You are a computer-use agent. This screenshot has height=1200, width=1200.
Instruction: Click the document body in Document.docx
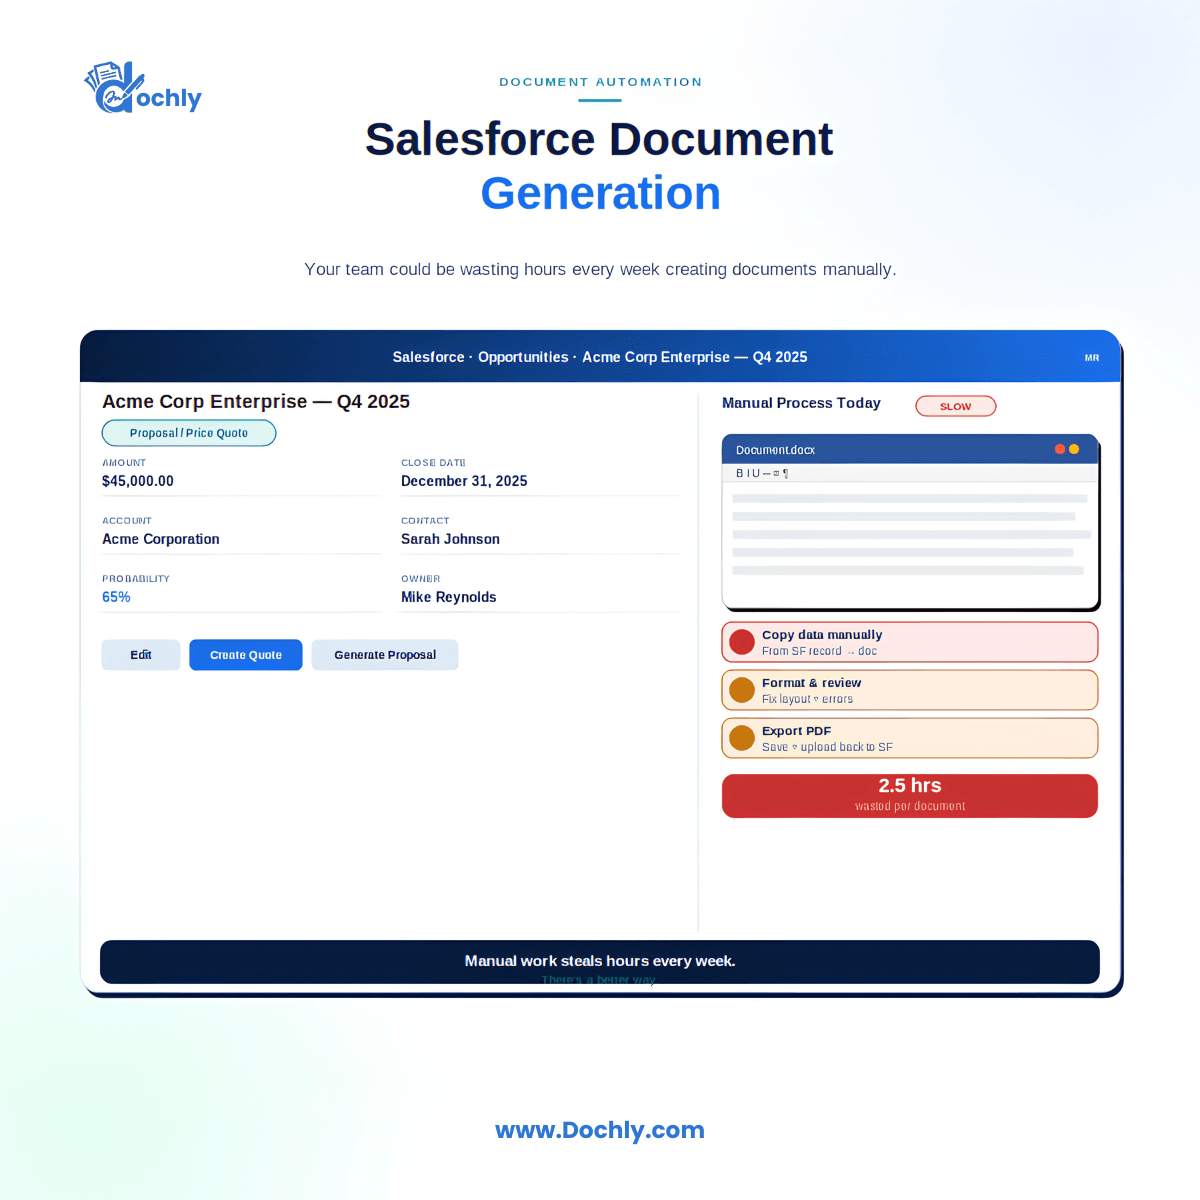click(x=910, y=545)
